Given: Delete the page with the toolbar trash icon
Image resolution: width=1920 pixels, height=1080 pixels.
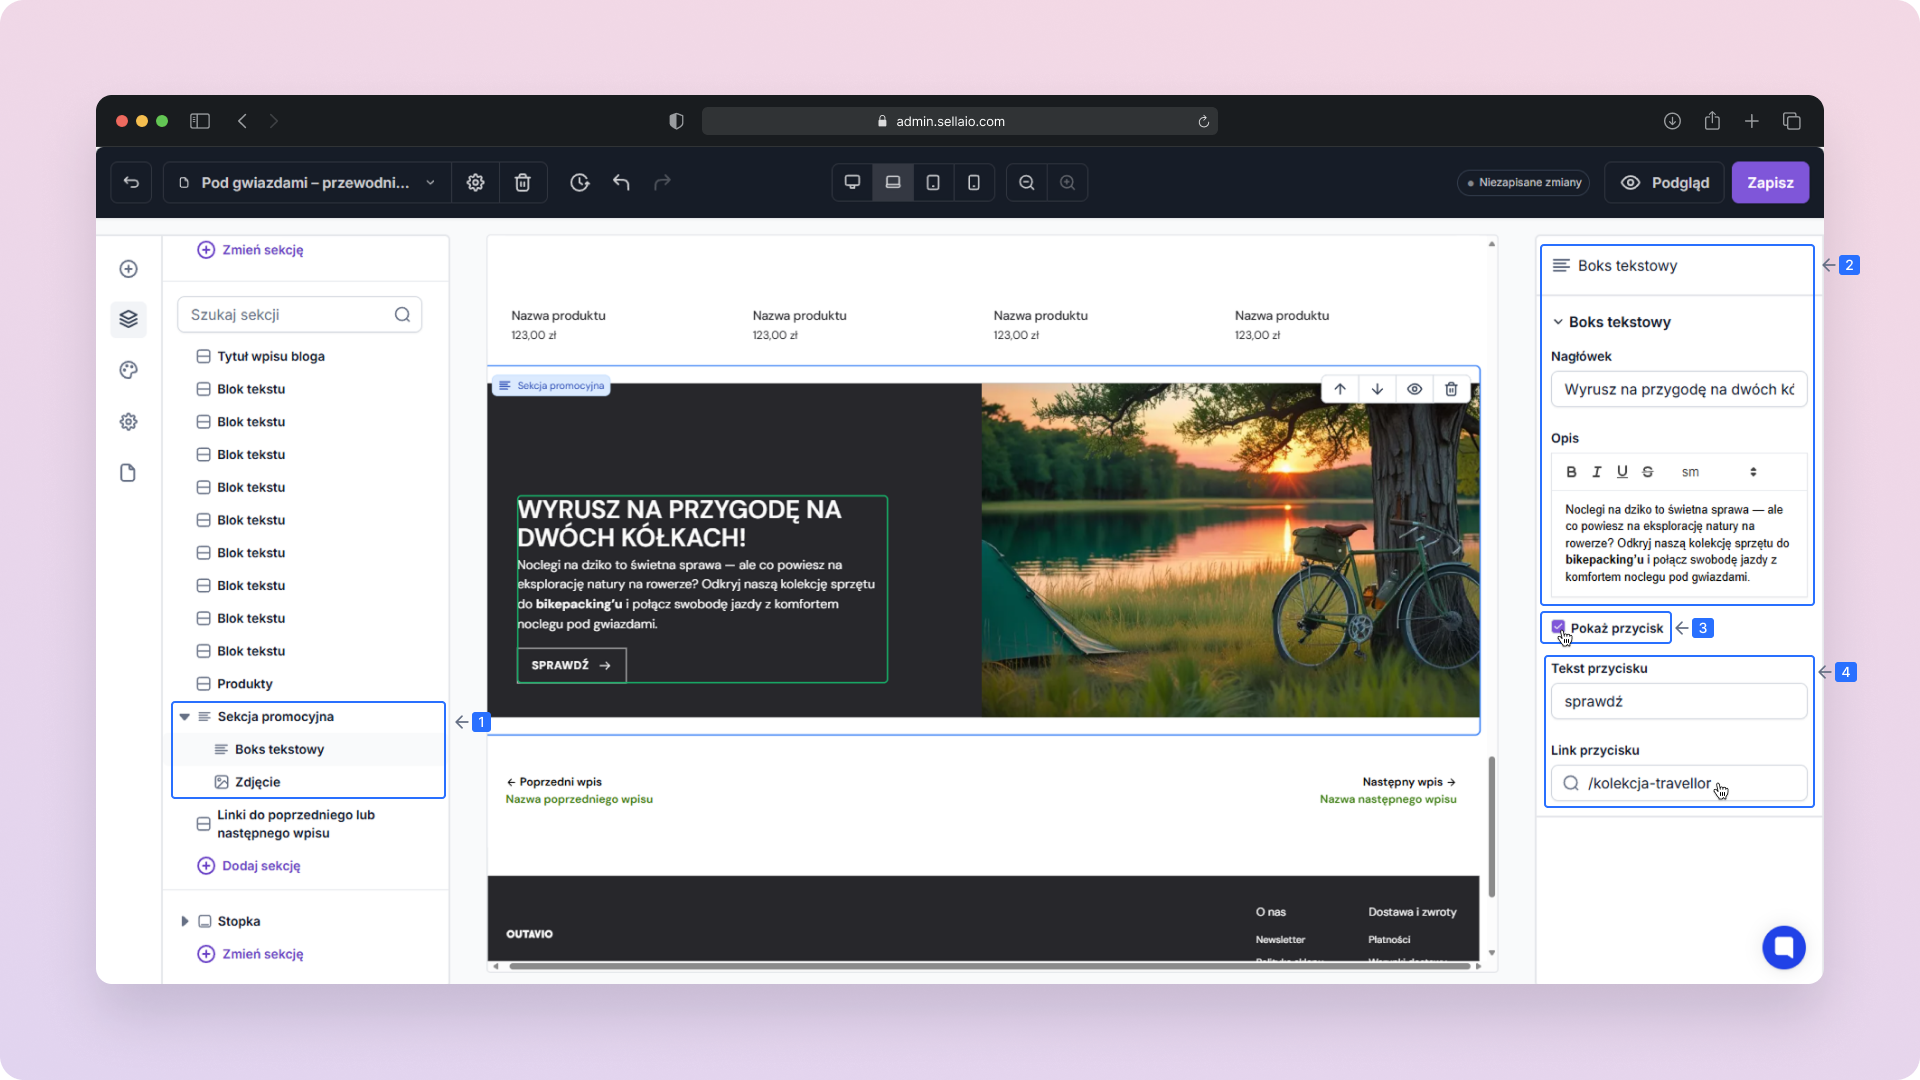Looking at the screenshot, I should pos(522,182).
